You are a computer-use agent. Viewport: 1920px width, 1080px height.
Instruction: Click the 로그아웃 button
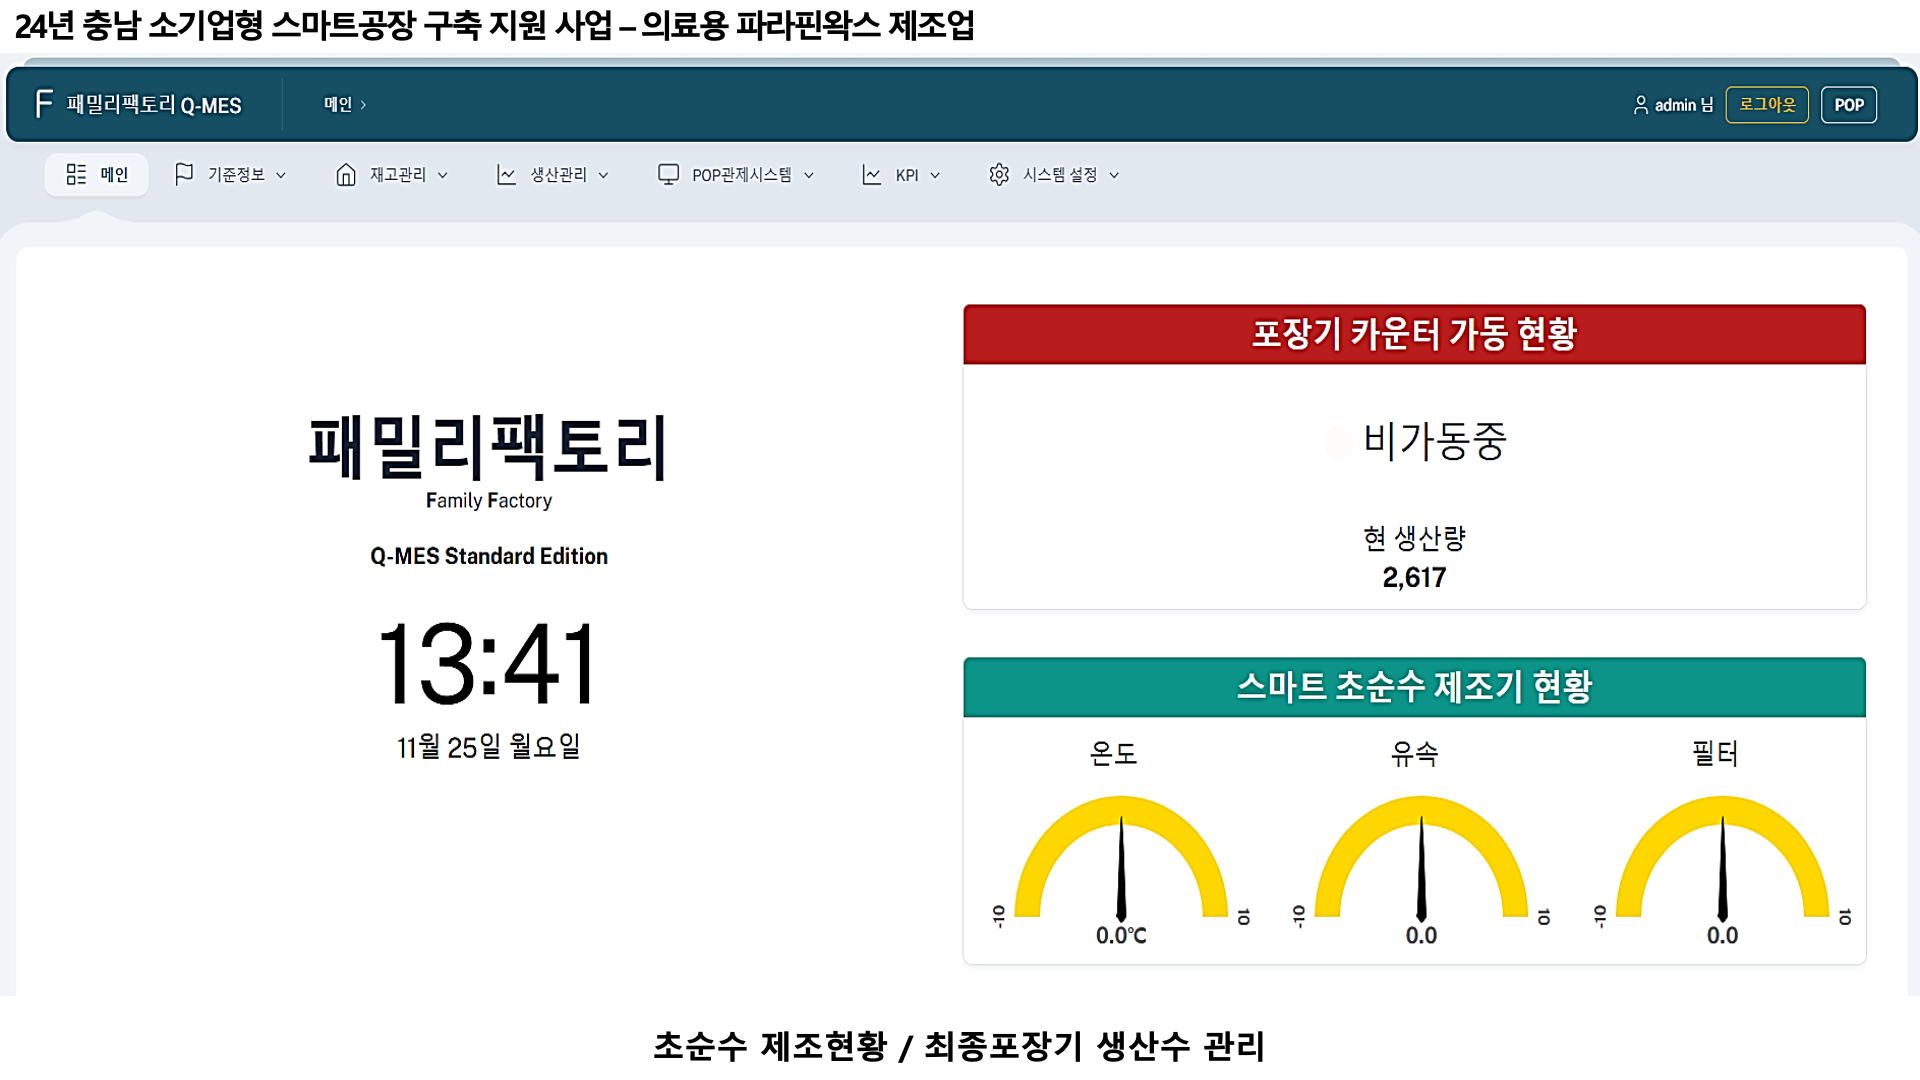1767,104
